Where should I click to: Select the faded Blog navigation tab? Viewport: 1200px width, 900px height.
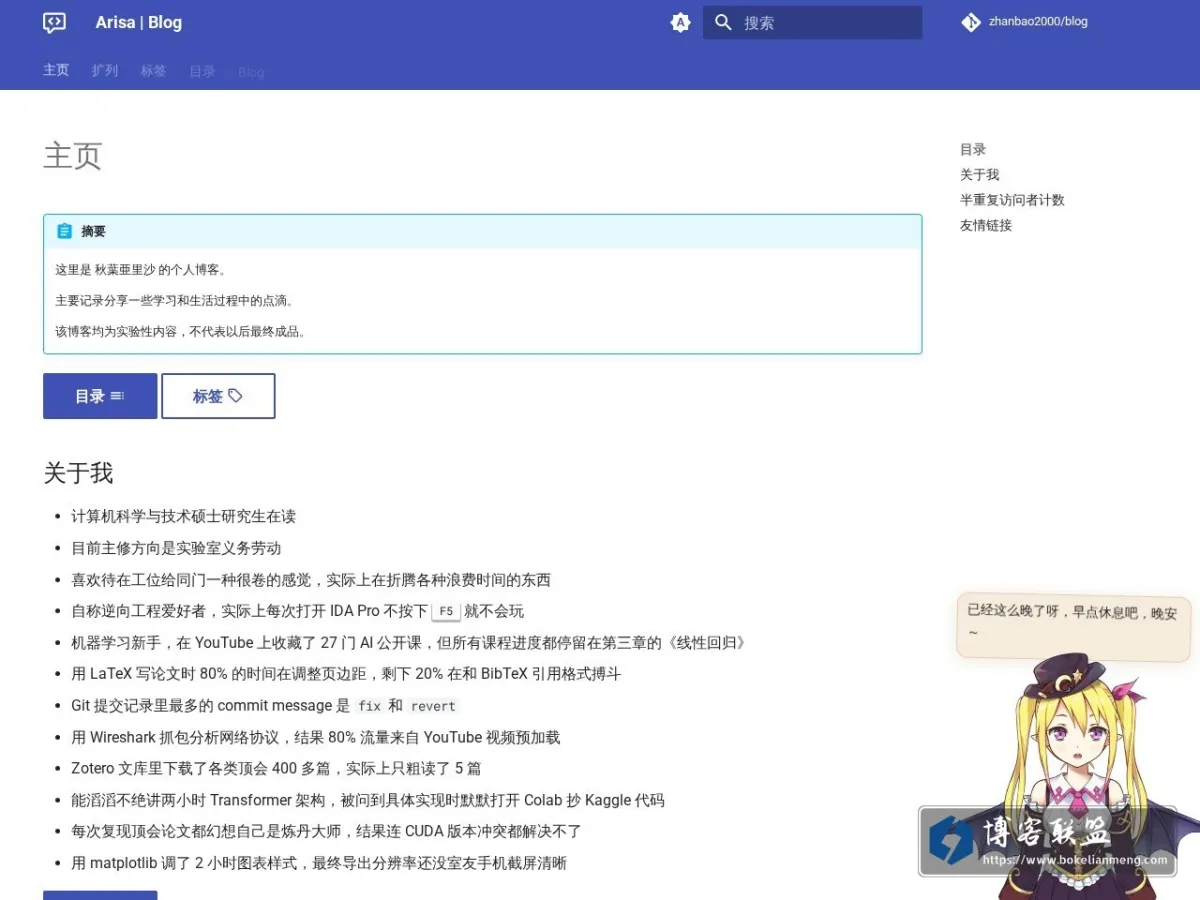tap(251, 72)
